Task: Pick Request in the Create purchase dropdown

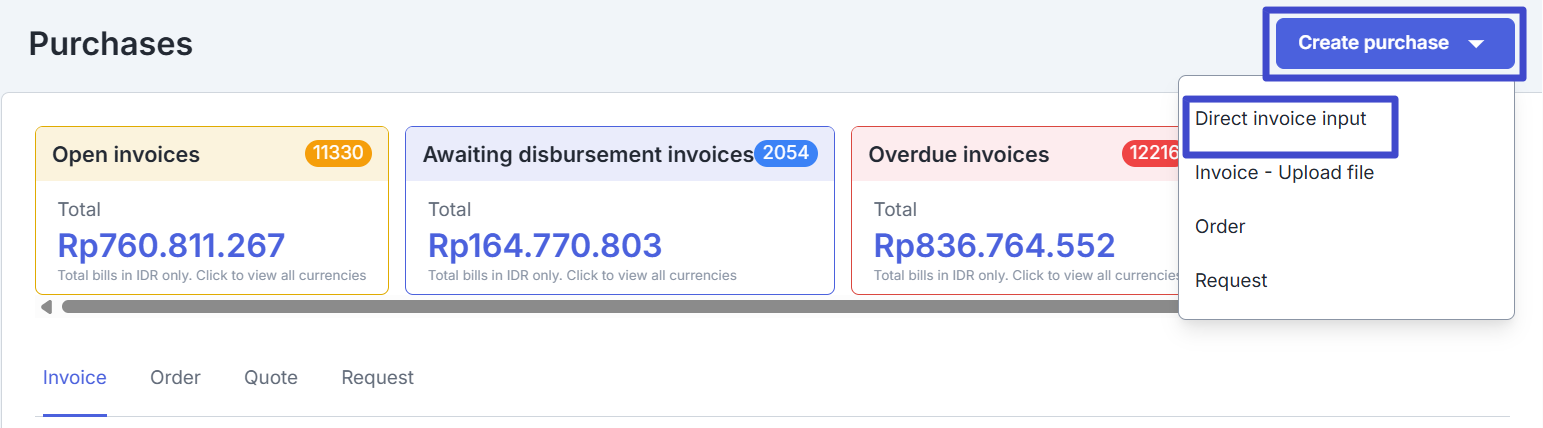Action: coord(1231,281)
